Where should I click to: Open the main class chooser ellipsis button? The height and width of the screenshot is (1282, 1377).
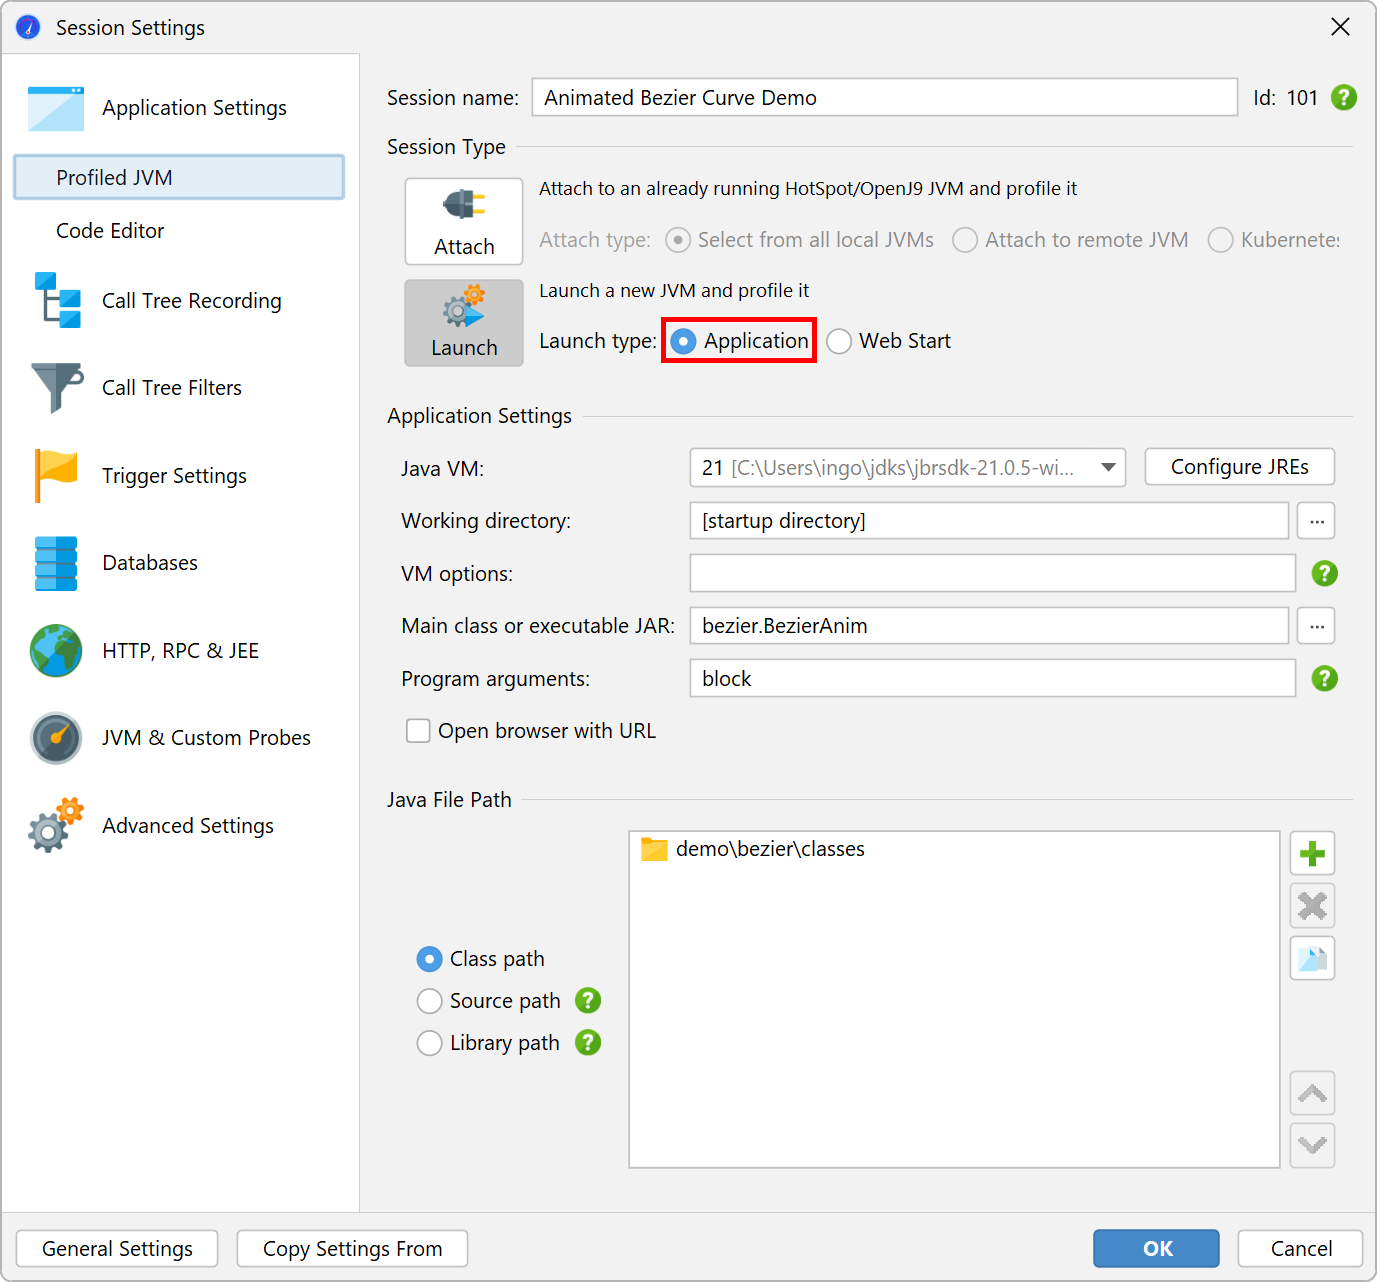(x=1316, y=626)
